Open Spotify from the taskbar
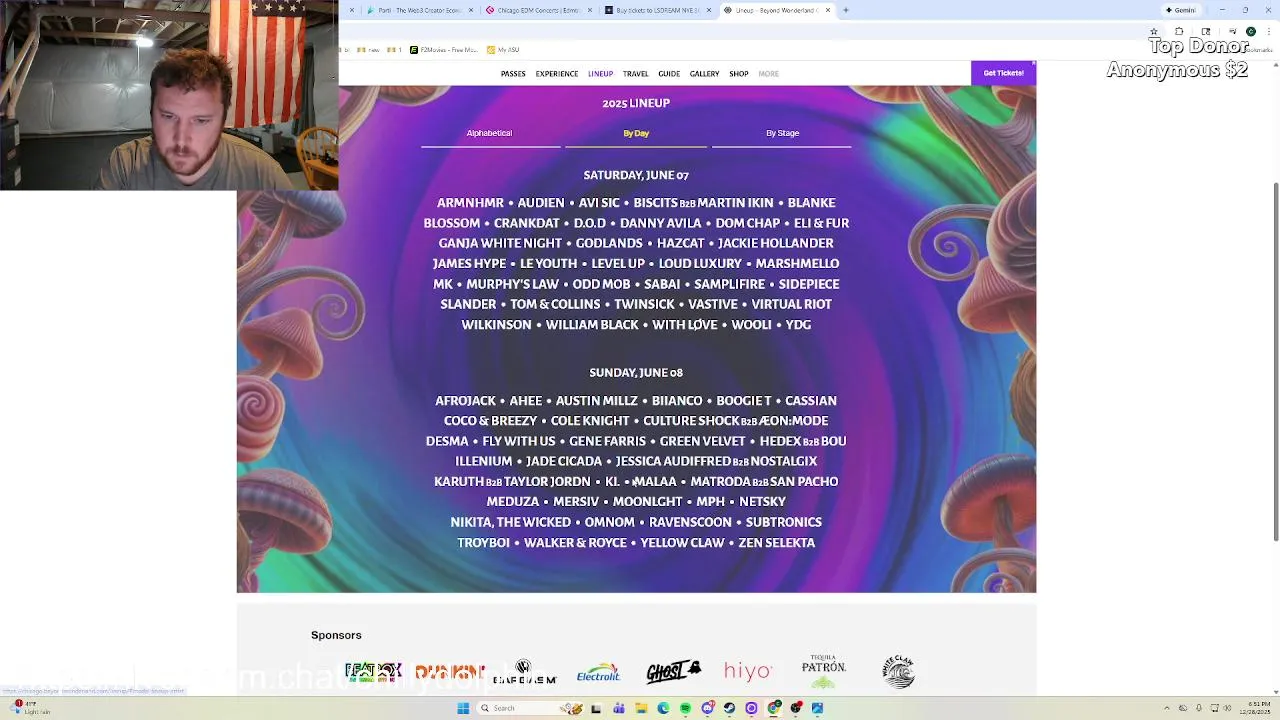The width and height of the screenshot is (1280, 720). click(x=685, y=708)
